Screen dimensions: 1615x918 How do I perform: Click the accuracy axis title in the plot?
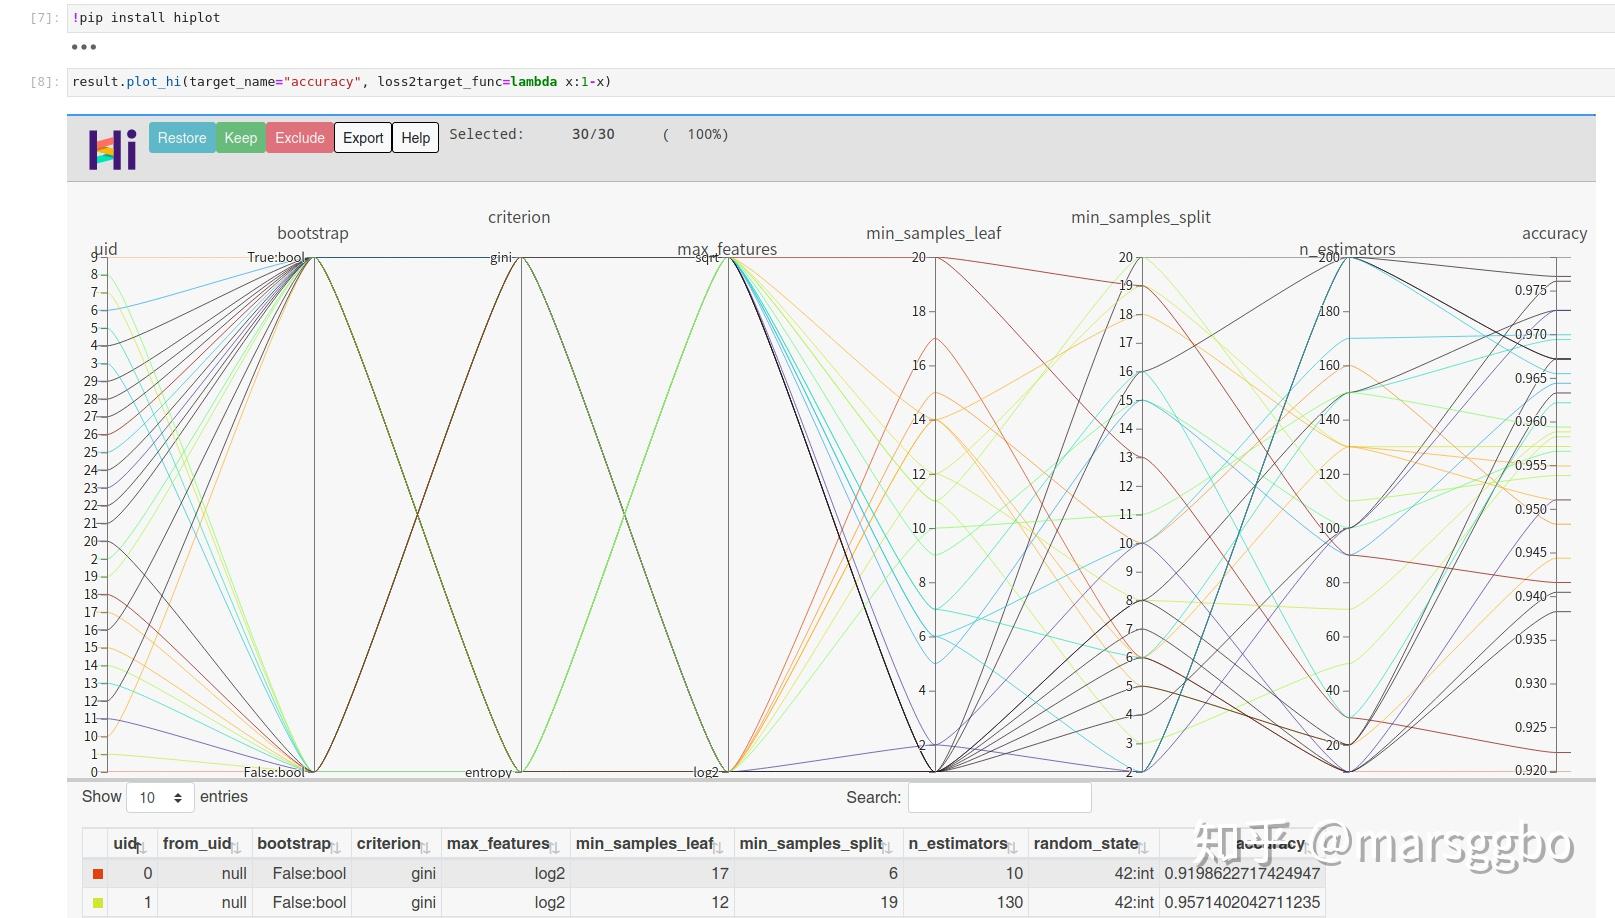coord(1554,233)
